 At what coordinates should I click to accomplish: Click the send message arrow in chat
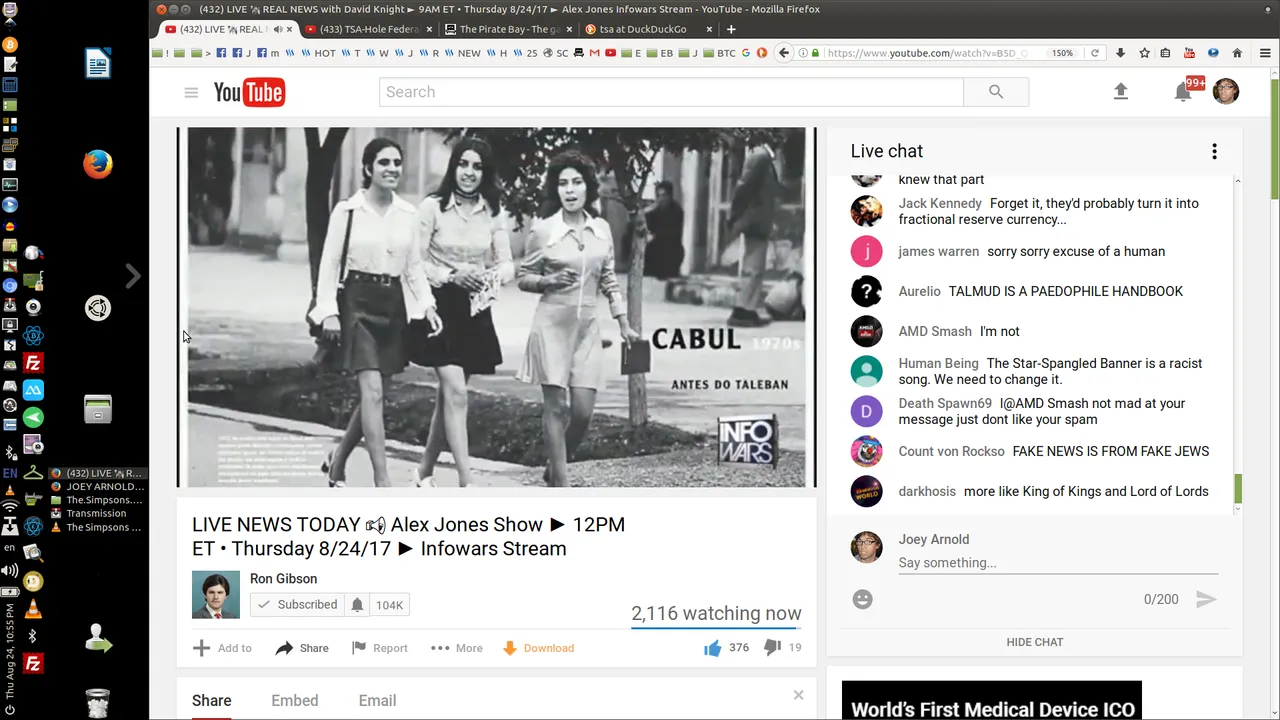(x=1207, y=599)
